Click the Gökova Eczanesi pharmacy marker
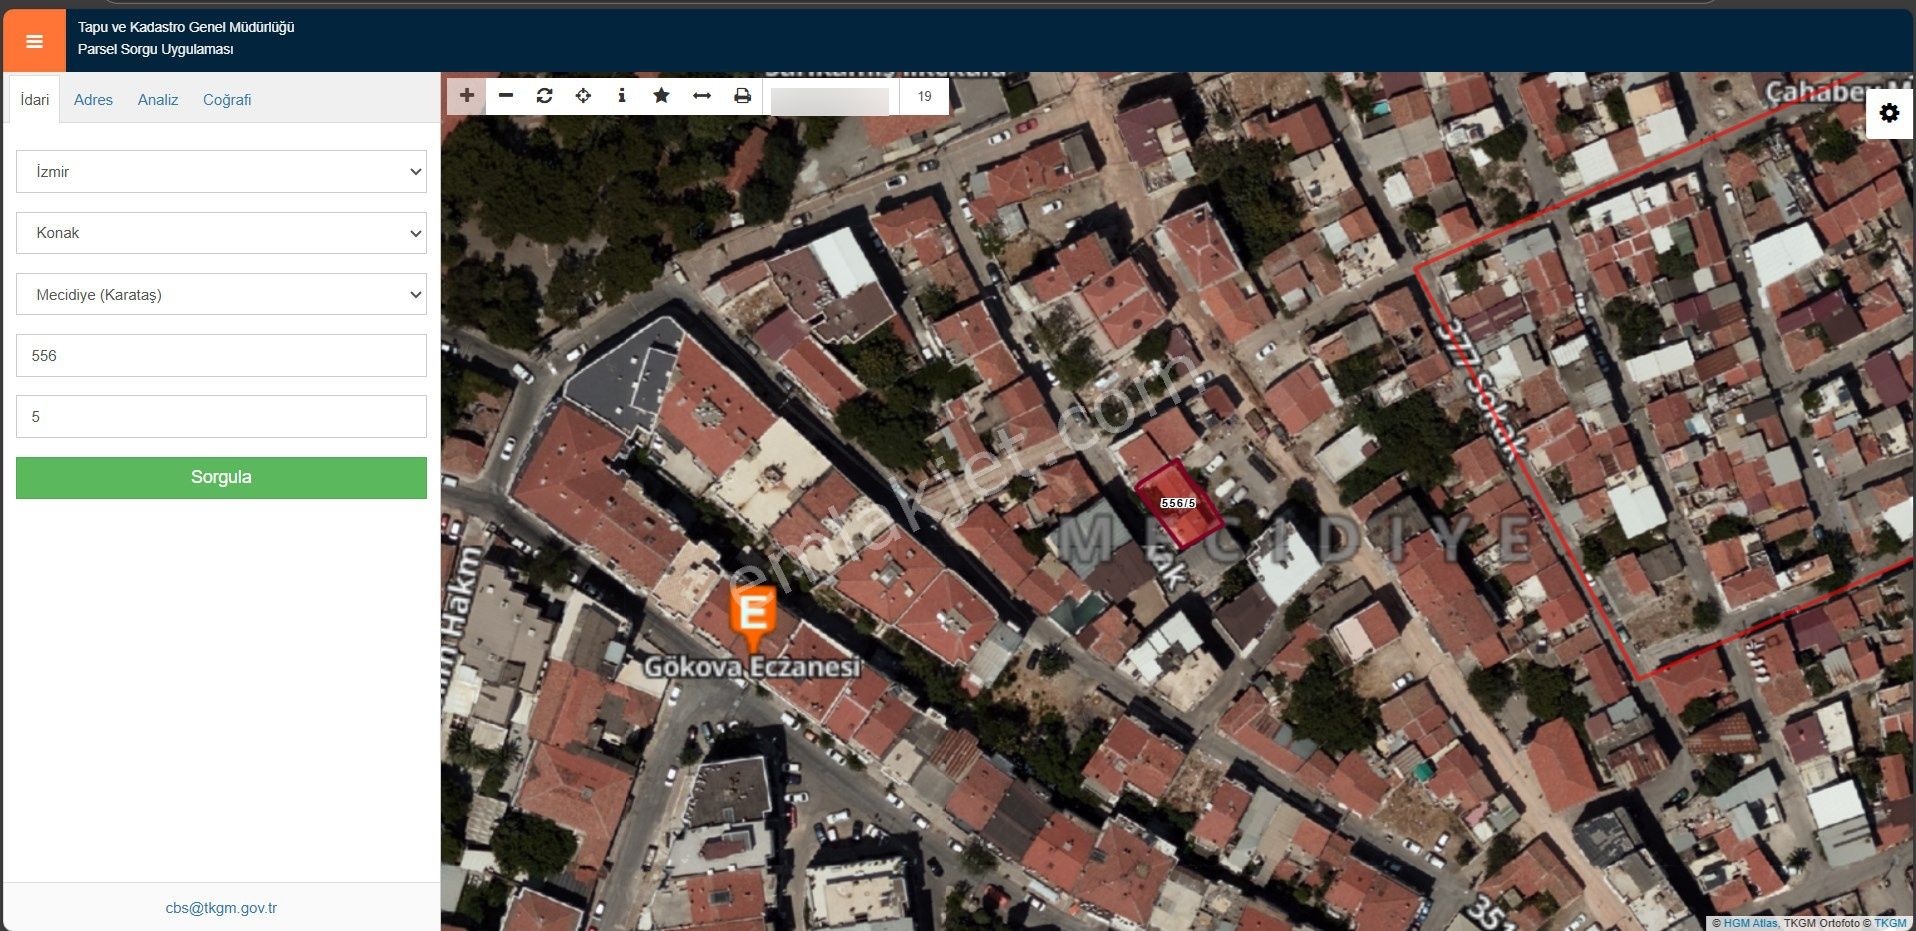This screenshot has height=931, width=1916. [x=753, y=612]
